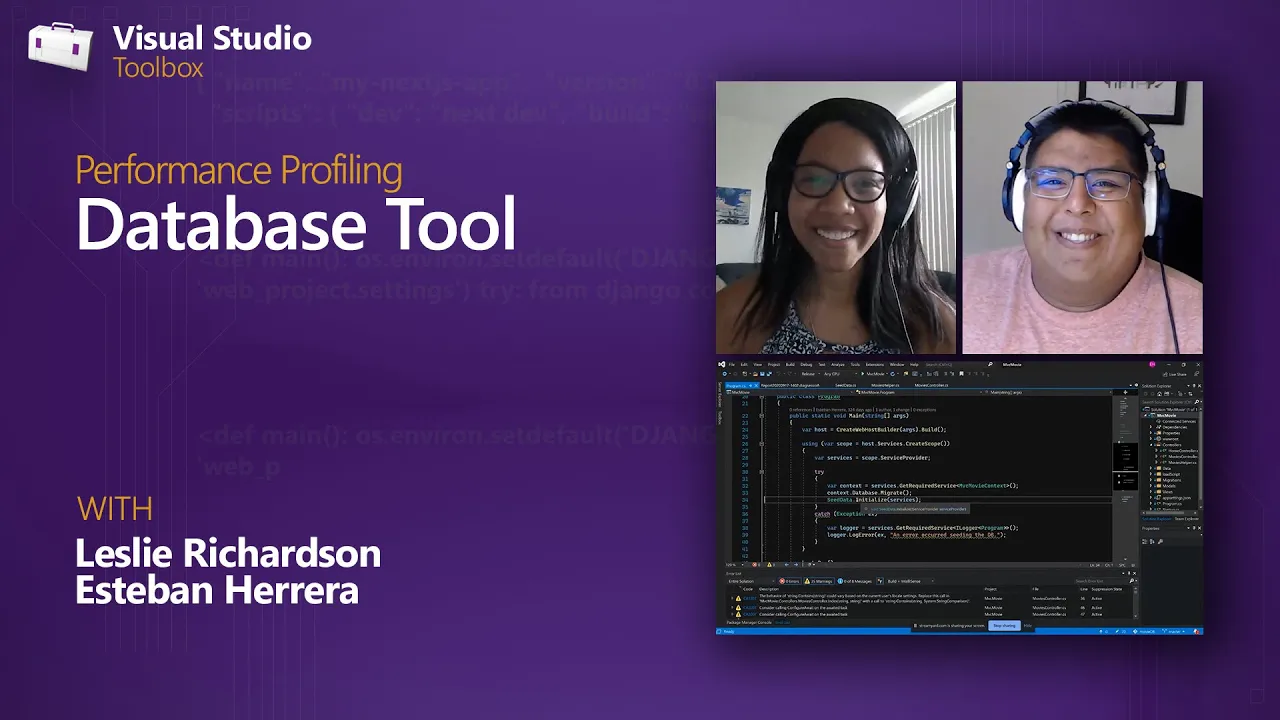This screenshot has width=1280, height=720.
Task: Open the Package Manager Console tab
Action: (749, 622)
